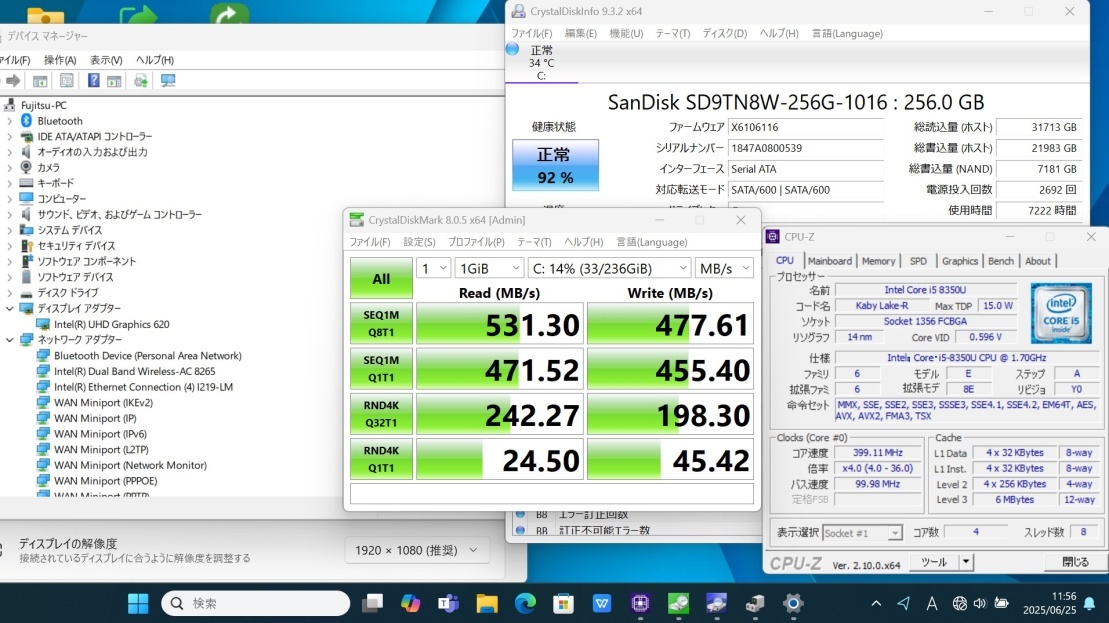
Task: Toggle the console tree pane icon in Device Manager
Action: pyautogui.click(x=40, y=81)
